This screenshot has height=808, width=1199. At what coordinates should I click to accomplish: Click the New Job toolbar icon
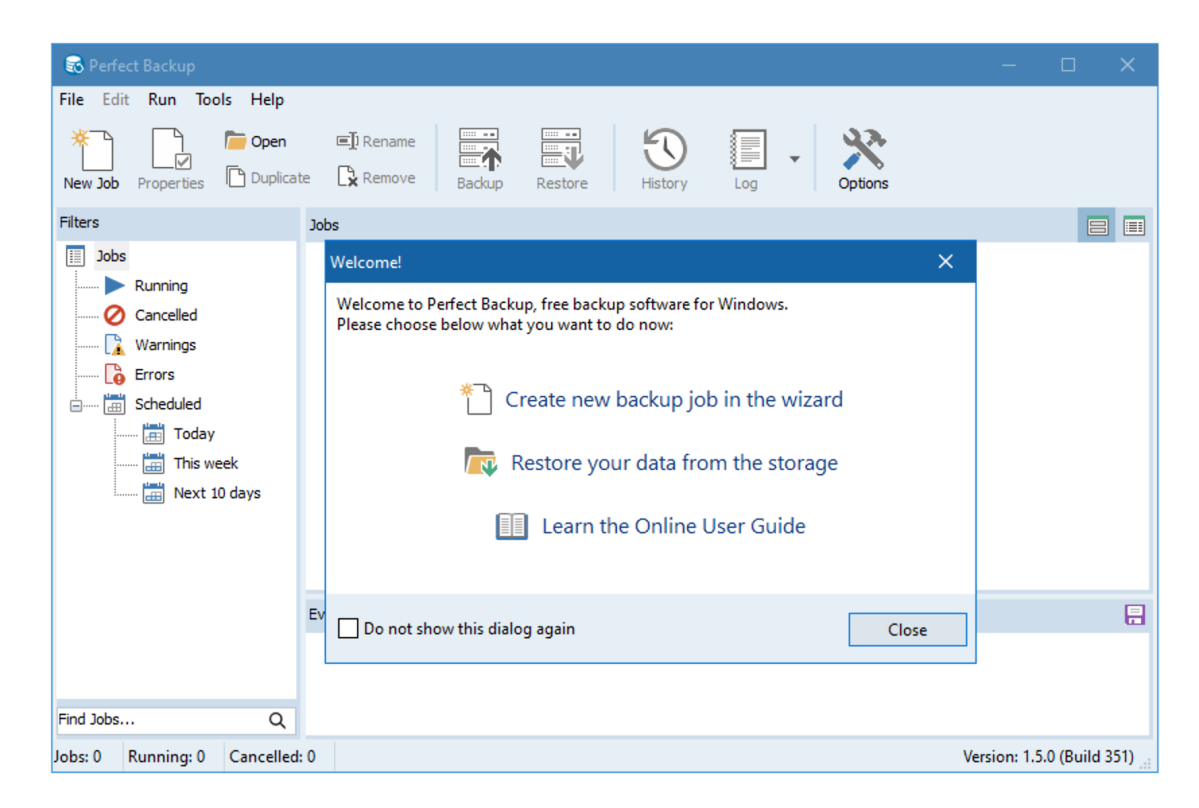[x=91, y=159]
